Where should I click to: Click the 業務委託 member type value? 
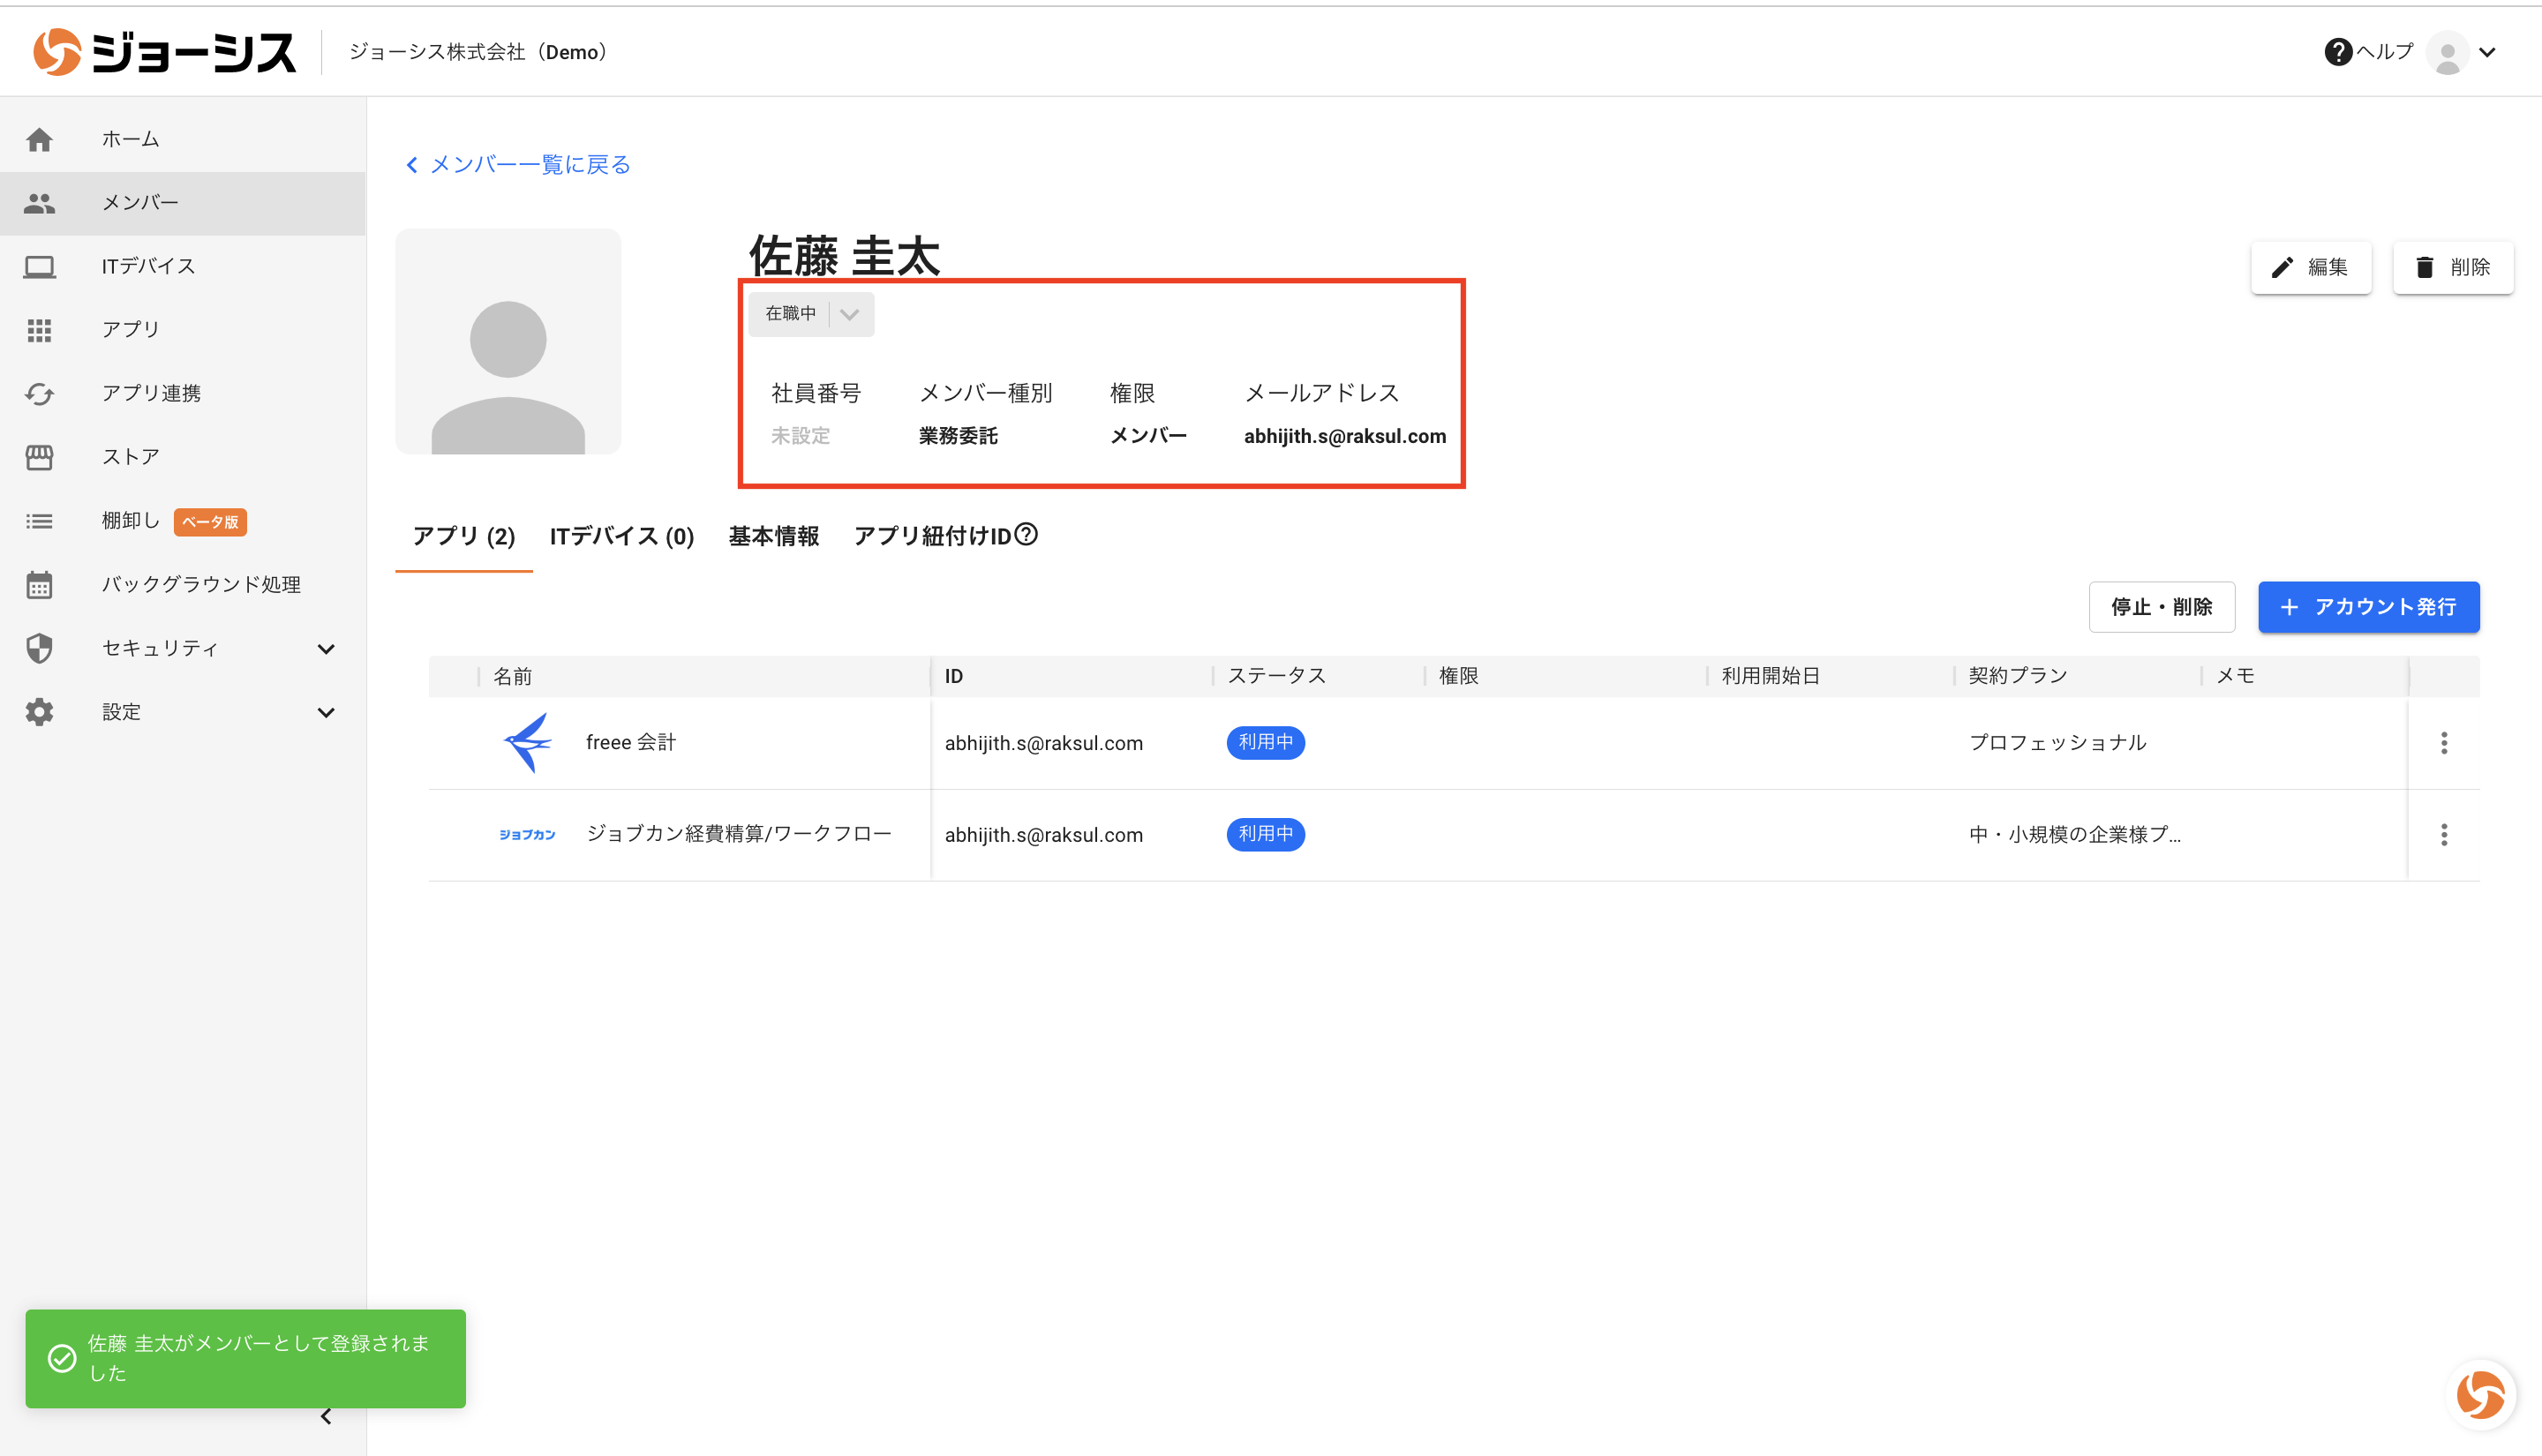click(958, 437)
